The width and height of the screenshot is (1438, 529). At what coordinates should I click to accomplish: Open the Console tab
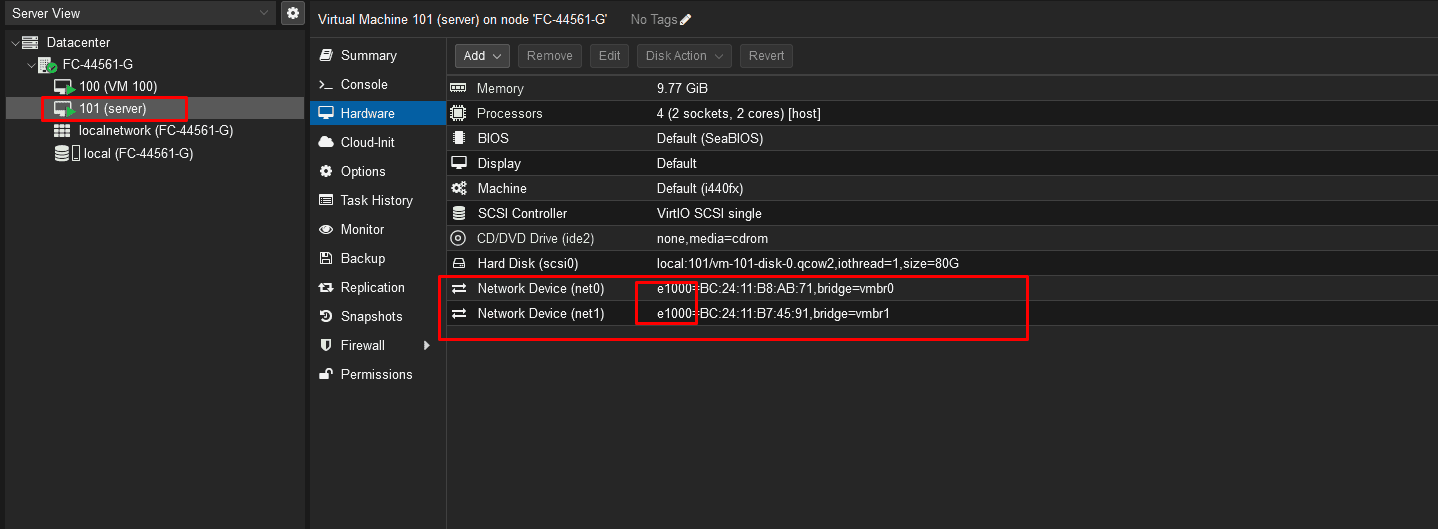378,84
